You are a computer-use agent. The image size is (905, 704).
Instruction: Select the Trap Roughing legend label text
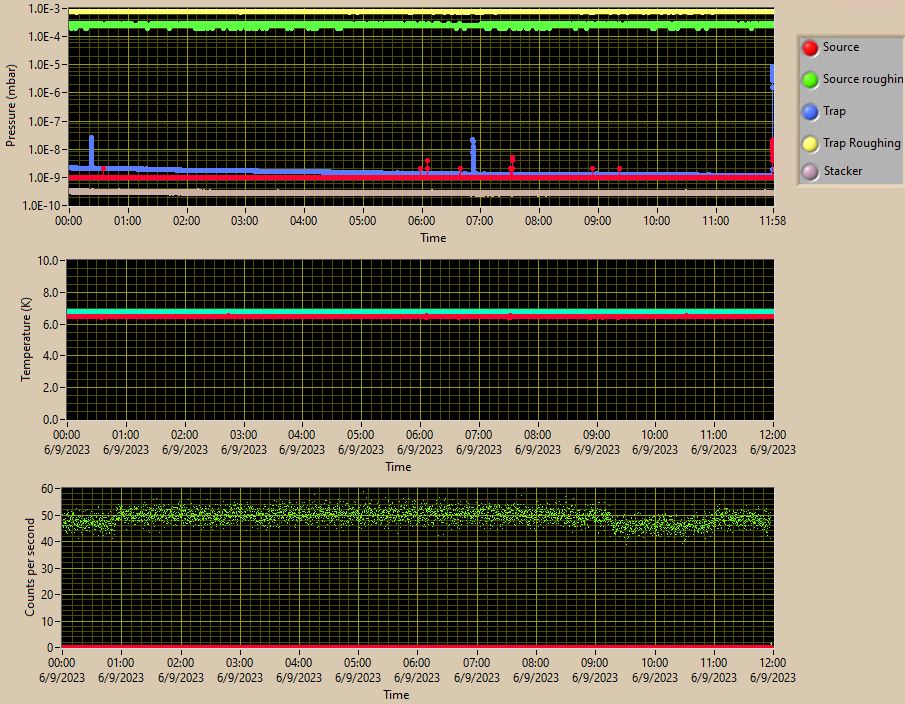(861, 143)
